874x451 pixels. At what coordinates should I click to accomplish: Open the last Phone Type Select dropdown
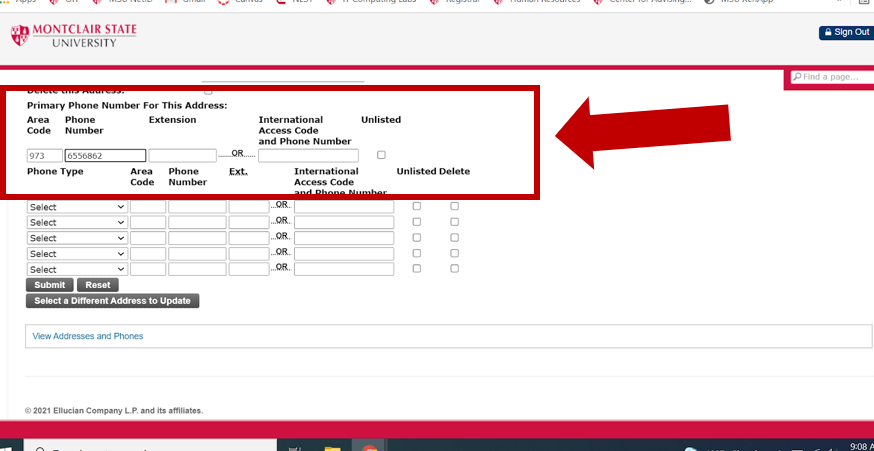(x=77, y=269)
